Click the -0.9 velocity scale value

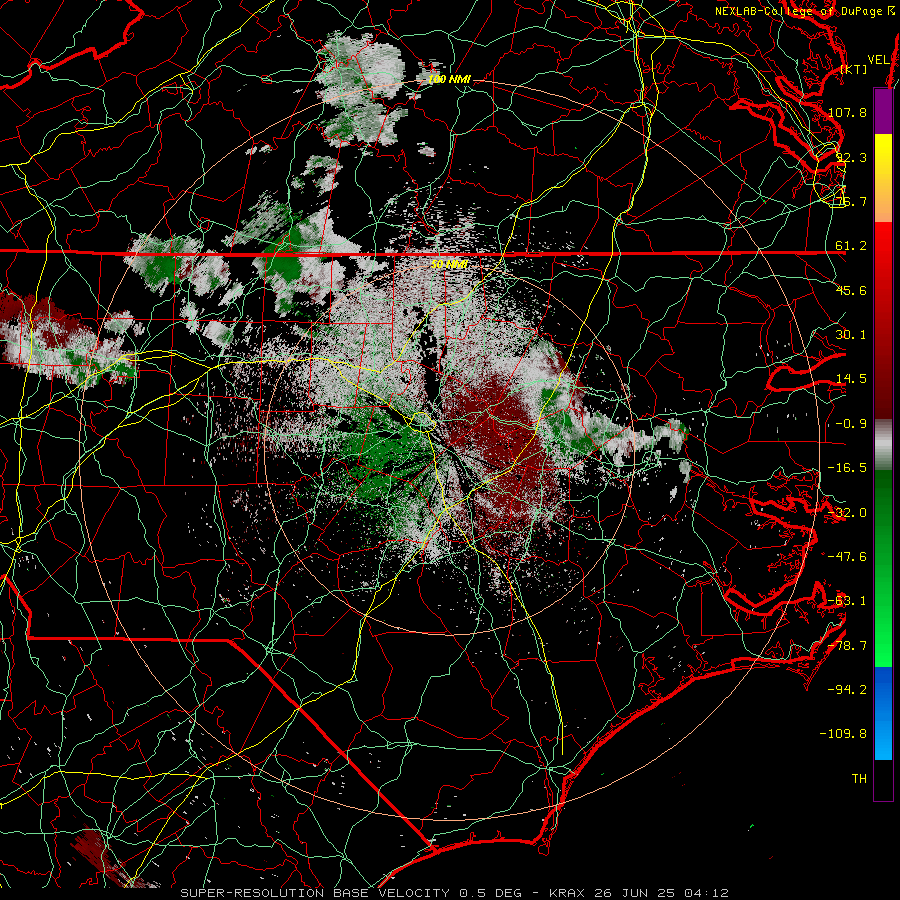851,424
